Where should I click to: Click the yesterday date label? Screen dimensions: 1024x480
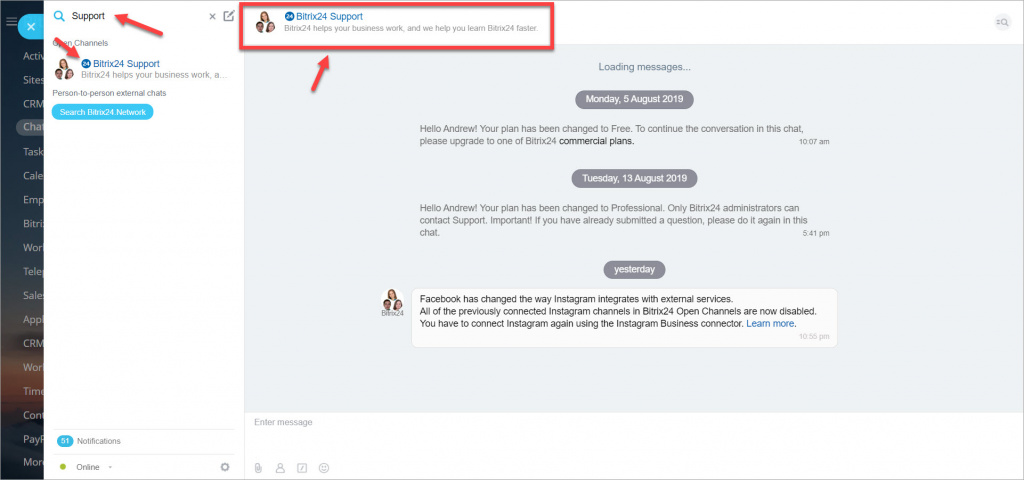[x=633, y=268]
